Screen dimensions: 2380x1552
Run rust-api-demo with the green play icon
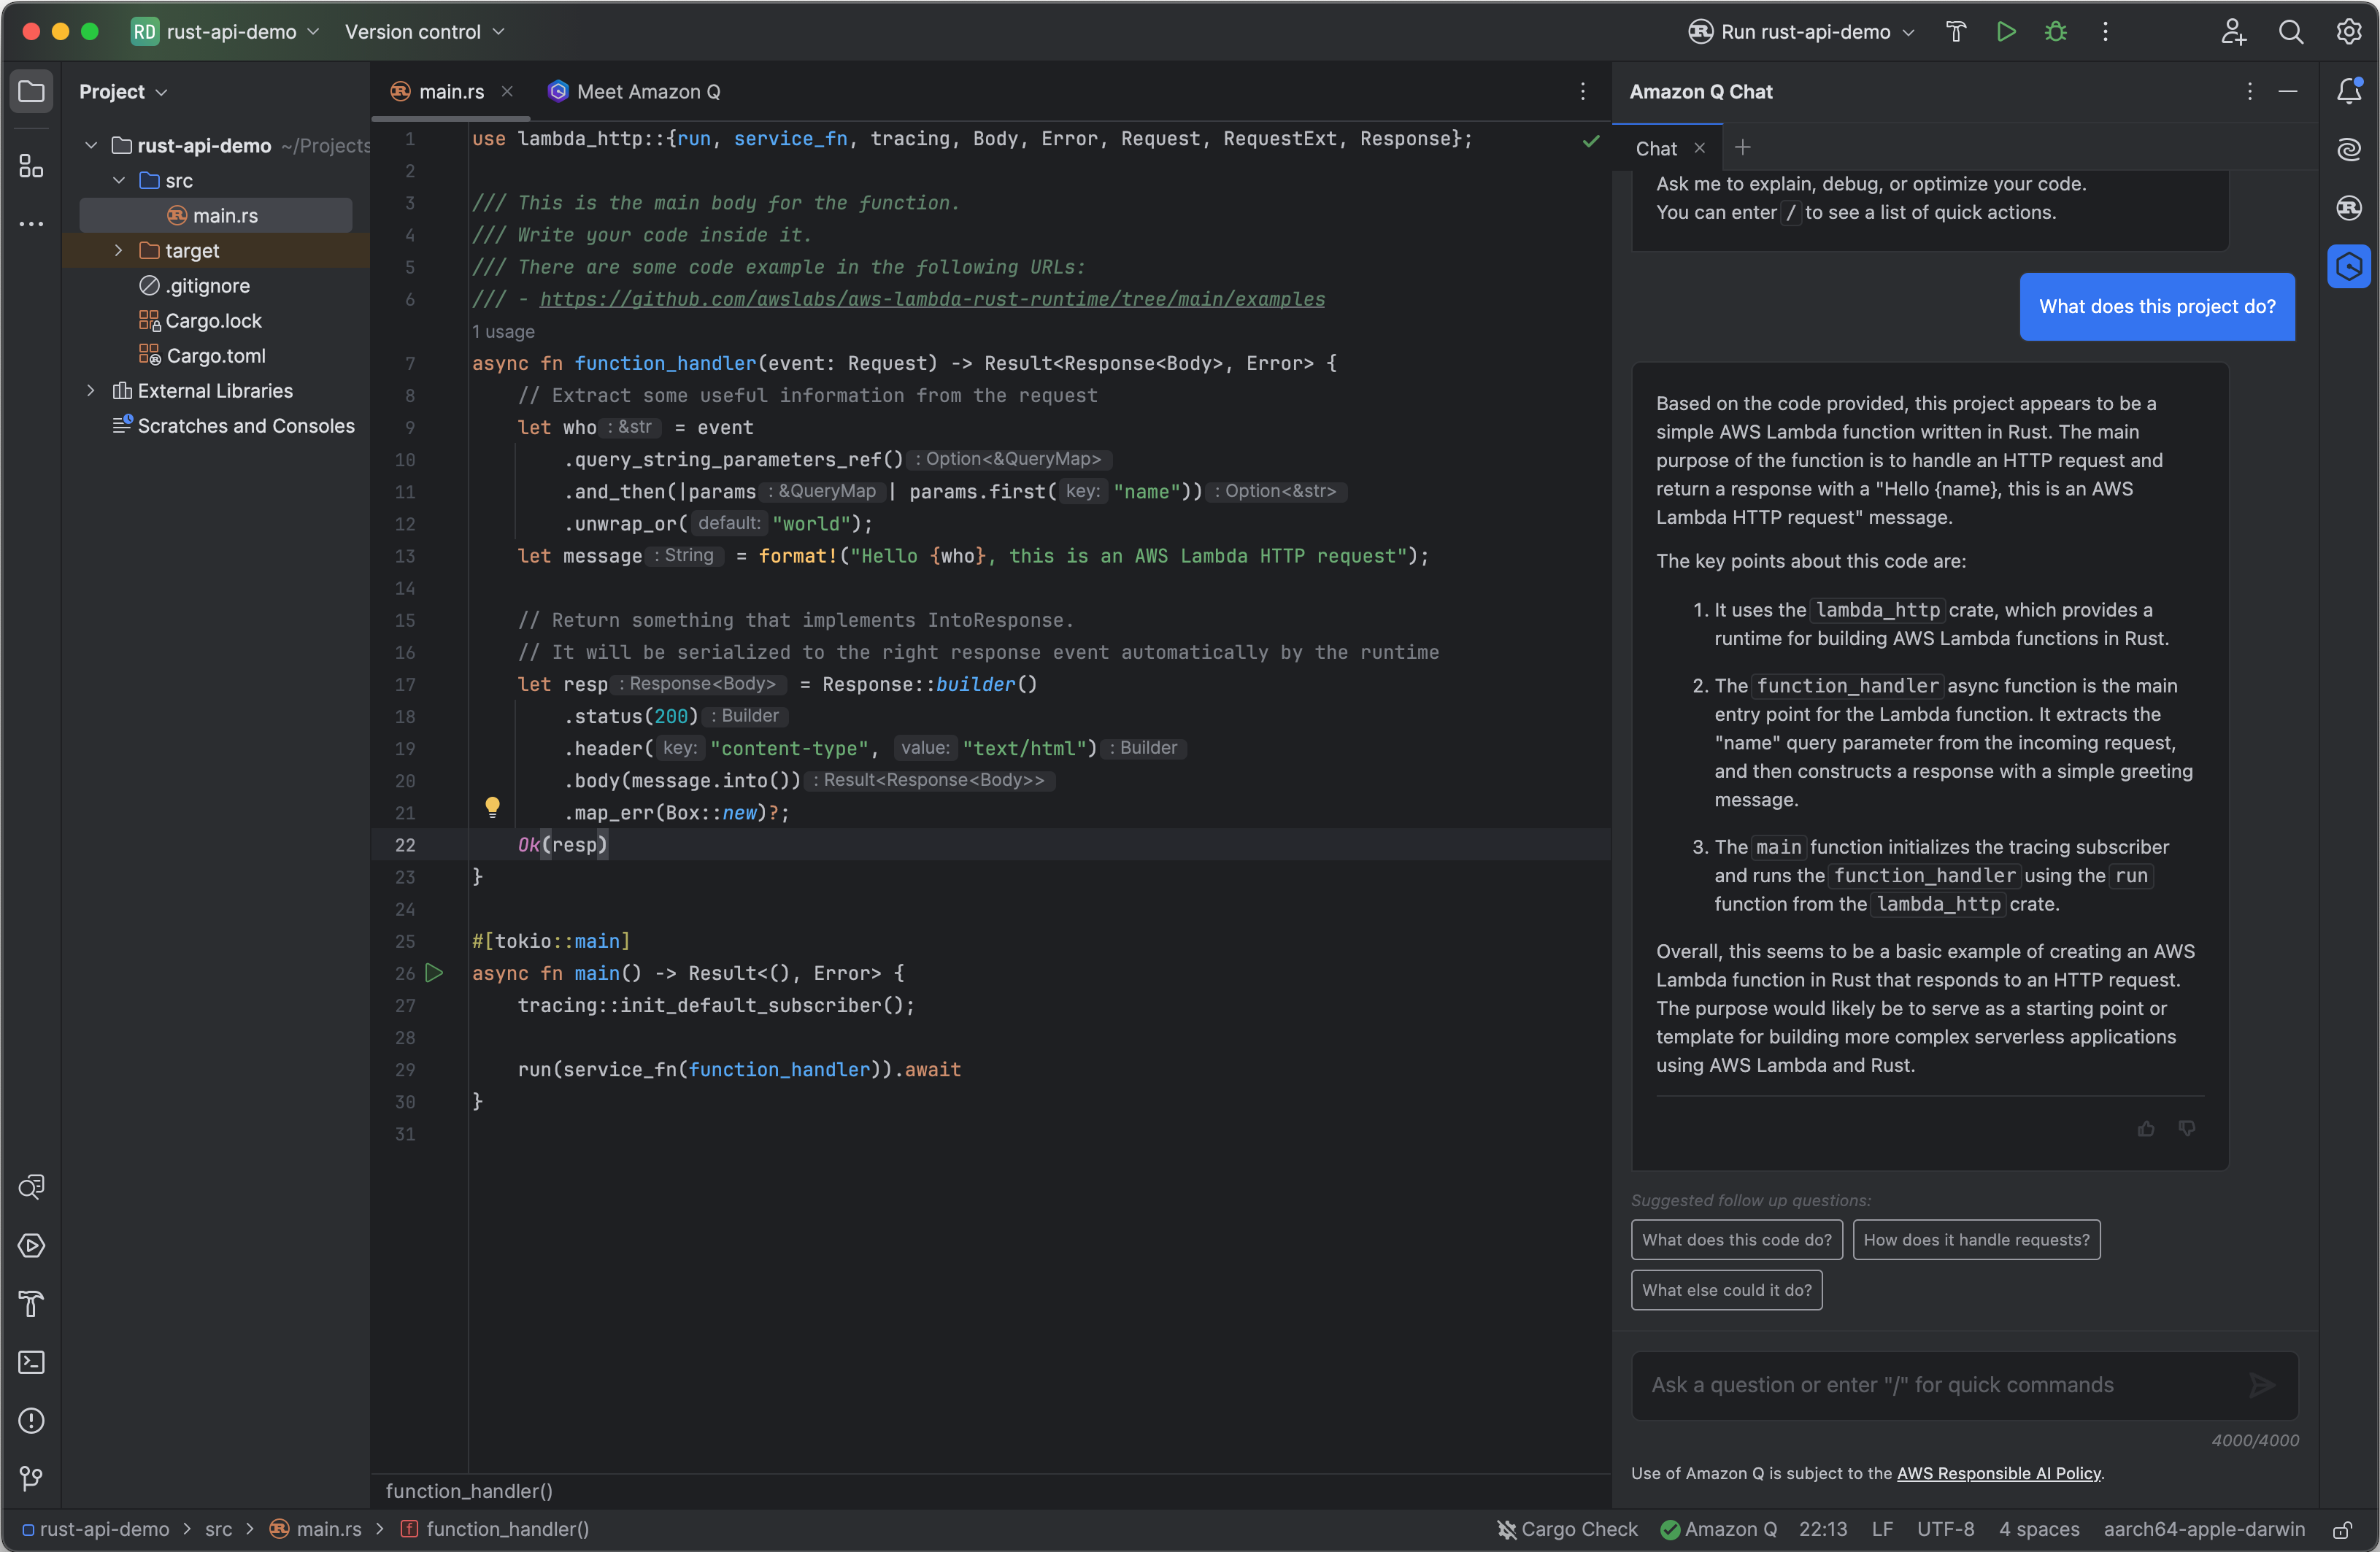pos(2006,32)
